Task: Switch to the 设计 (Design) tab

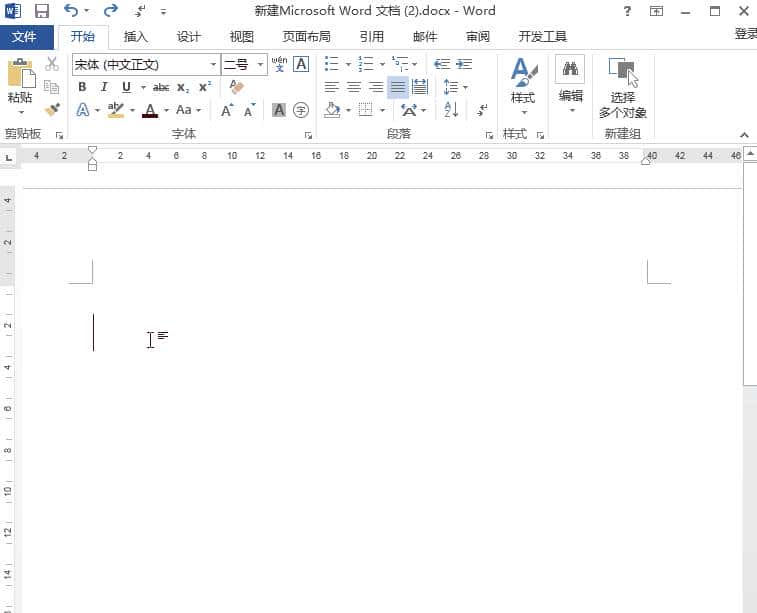Action: click(188, 37)
